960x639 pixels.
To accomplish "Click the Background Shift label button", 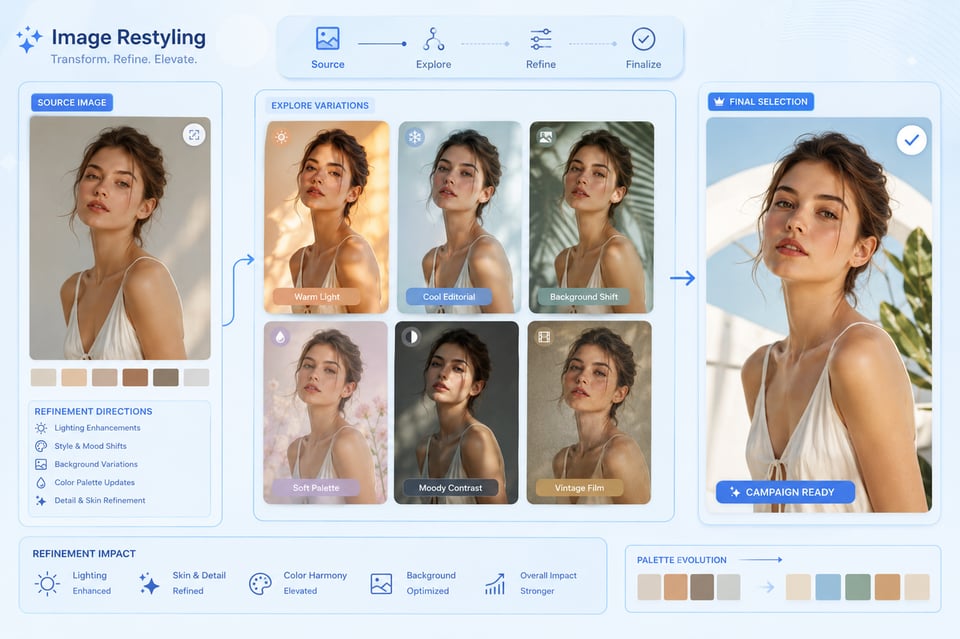I will [x=584, y=297].
